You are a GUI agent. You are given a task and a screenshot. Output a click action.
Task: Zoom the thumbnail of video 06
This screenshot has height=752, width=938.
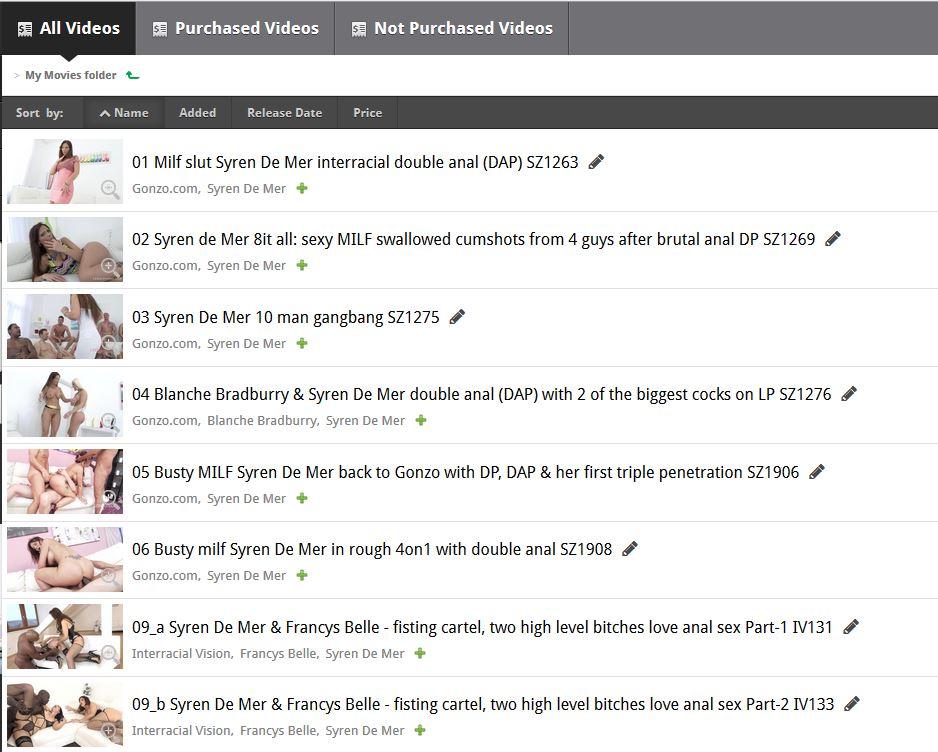[x=110, y=576]
